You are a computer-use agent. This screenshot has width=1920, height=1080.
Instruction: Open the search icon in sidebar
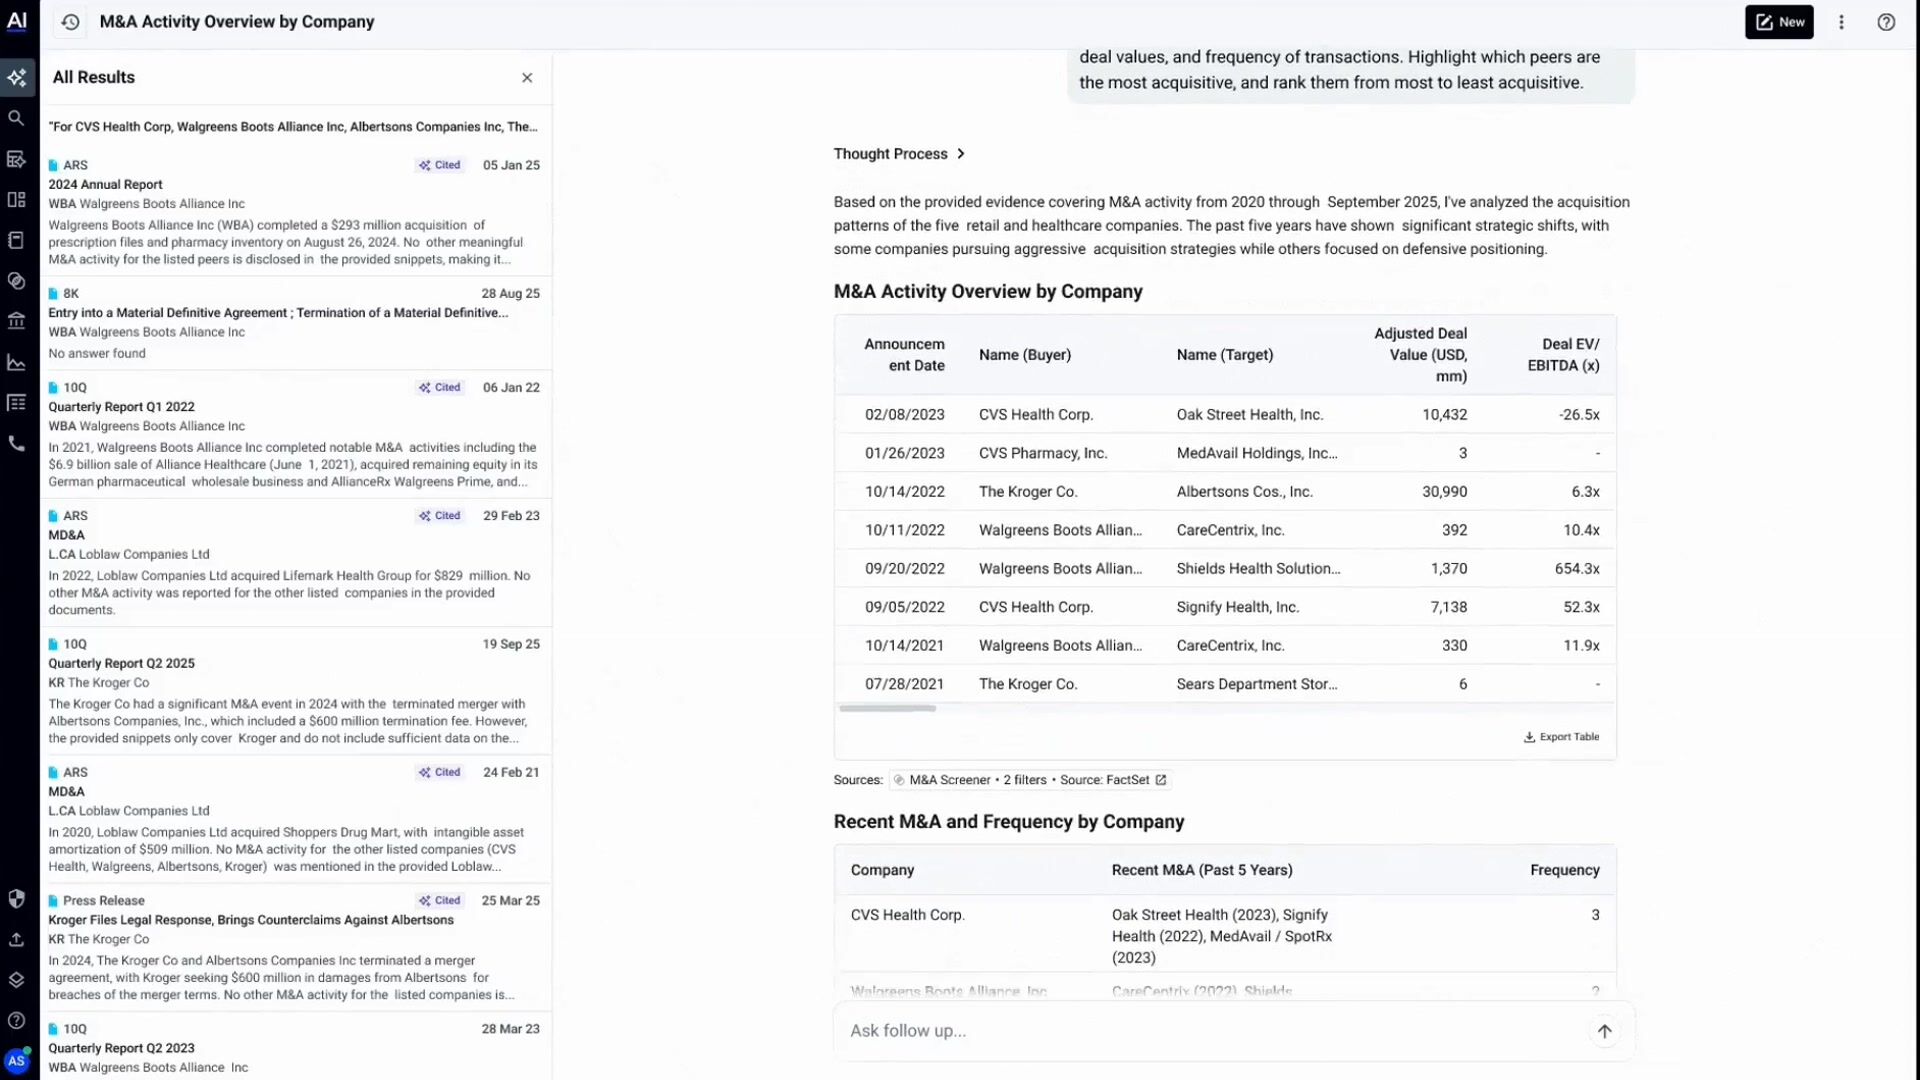pyautogui.click(x=16, y=118)
